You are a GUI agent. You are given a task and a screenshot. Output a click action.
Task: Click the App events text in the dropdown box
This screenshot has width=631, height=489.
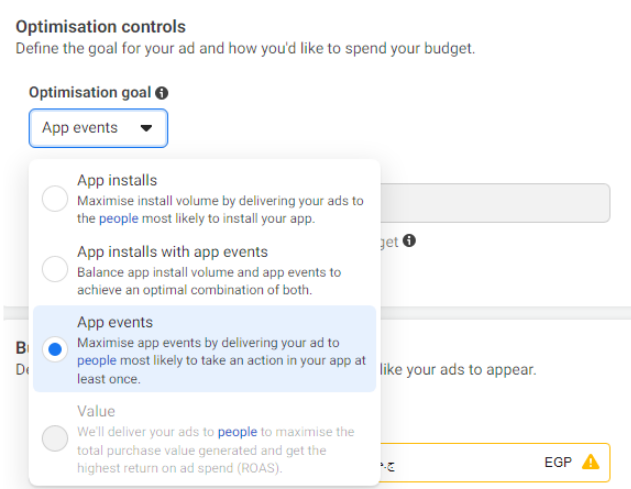80,128
